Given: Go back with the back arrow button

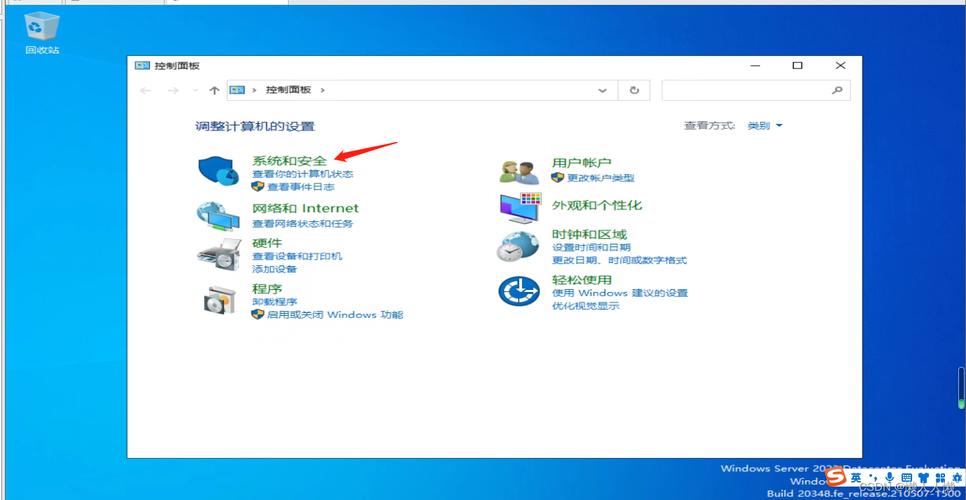Looking at the screenshot, I should tap(145, 91).
